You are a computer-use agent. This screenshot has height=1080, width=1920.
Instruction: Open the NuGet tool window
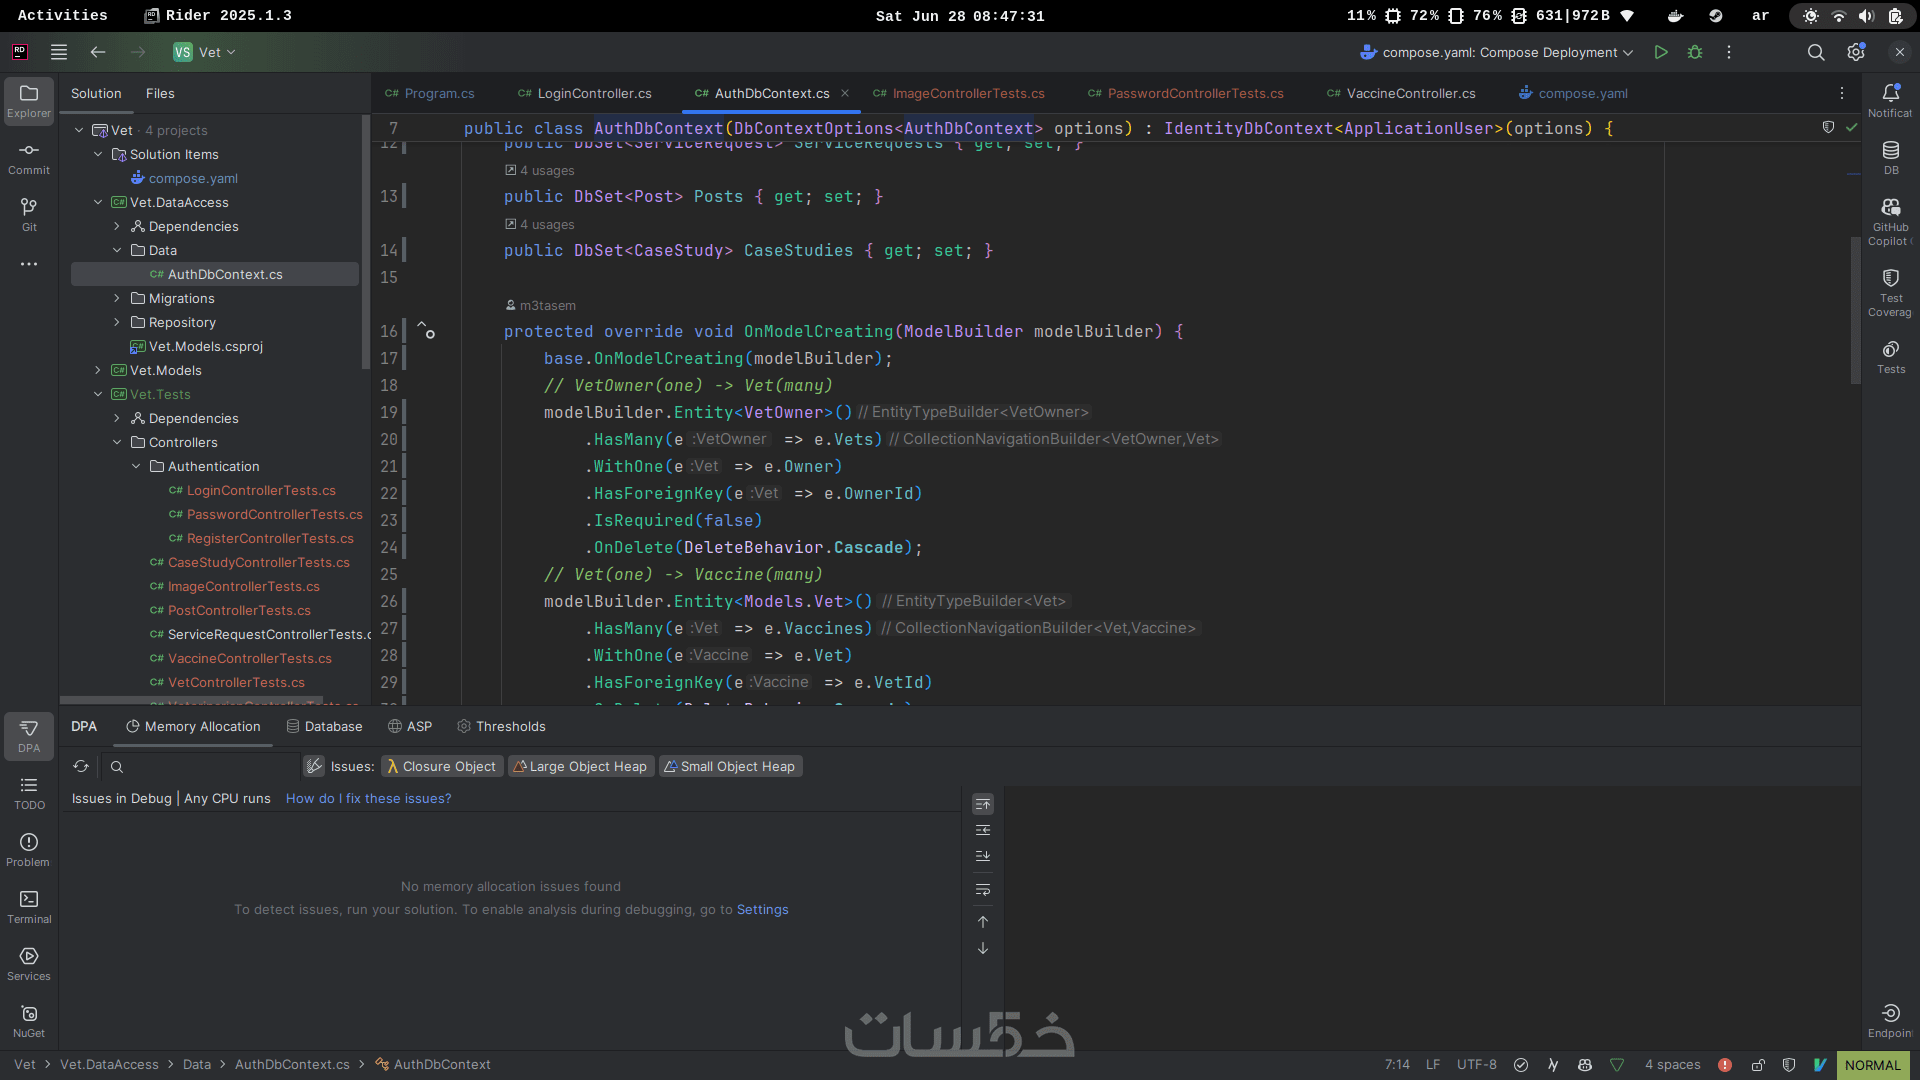[x=29, y=1021]
